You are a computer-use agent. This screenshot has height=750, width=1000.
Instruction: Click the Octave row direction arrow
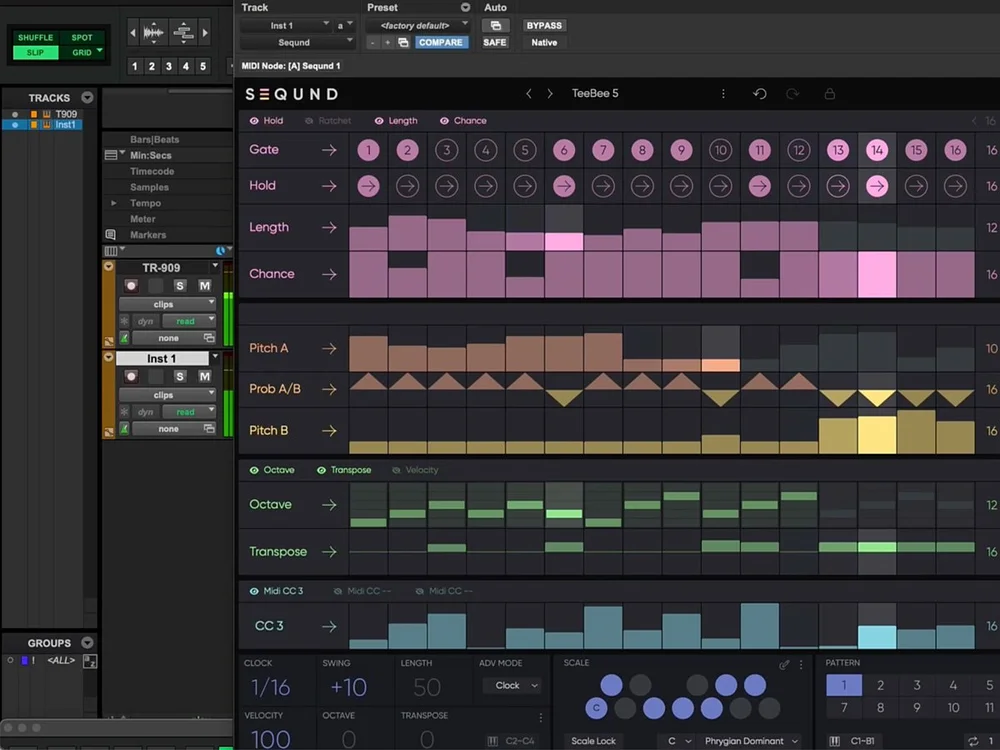point(329,505)
